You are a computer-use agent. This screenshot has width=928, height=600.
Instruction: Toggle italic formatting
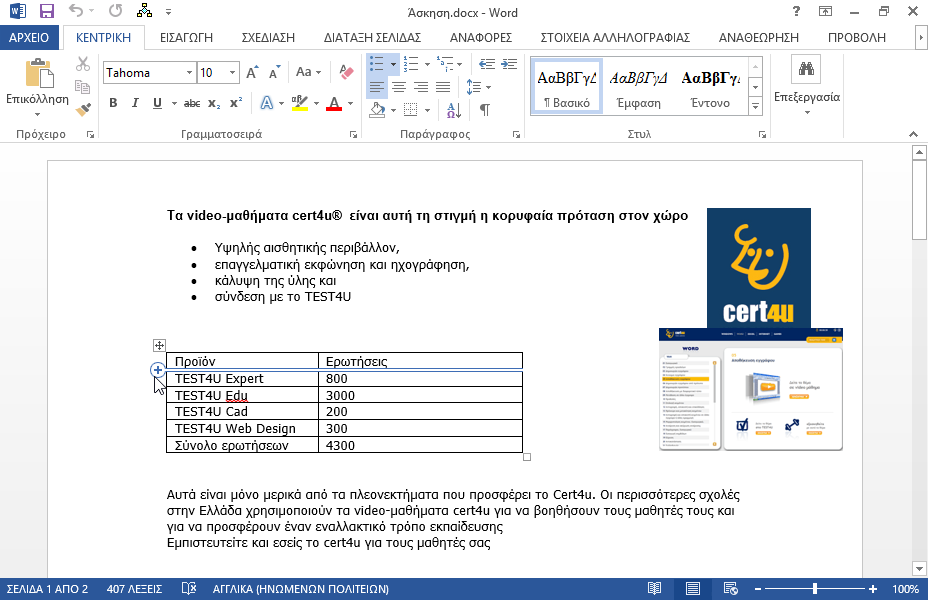(x=135, y=103)
